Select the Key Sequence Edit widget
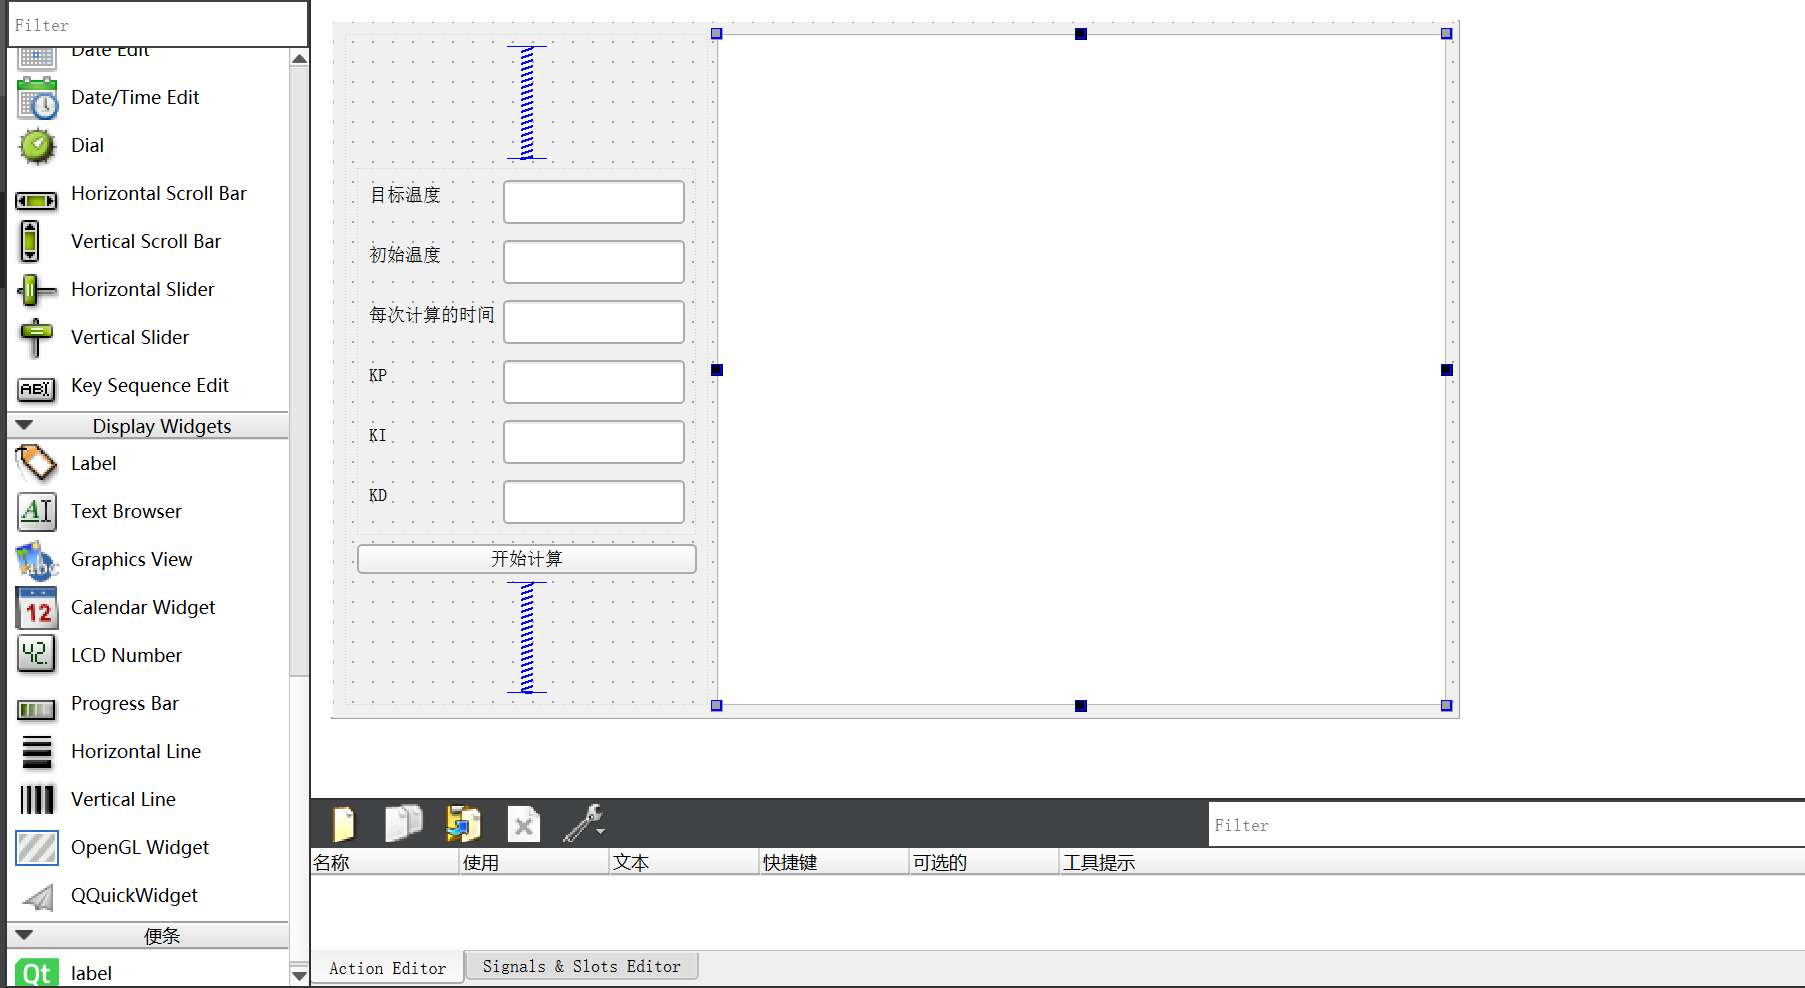The height and width of the screenshot is (988, 1805). click(150, 385)
